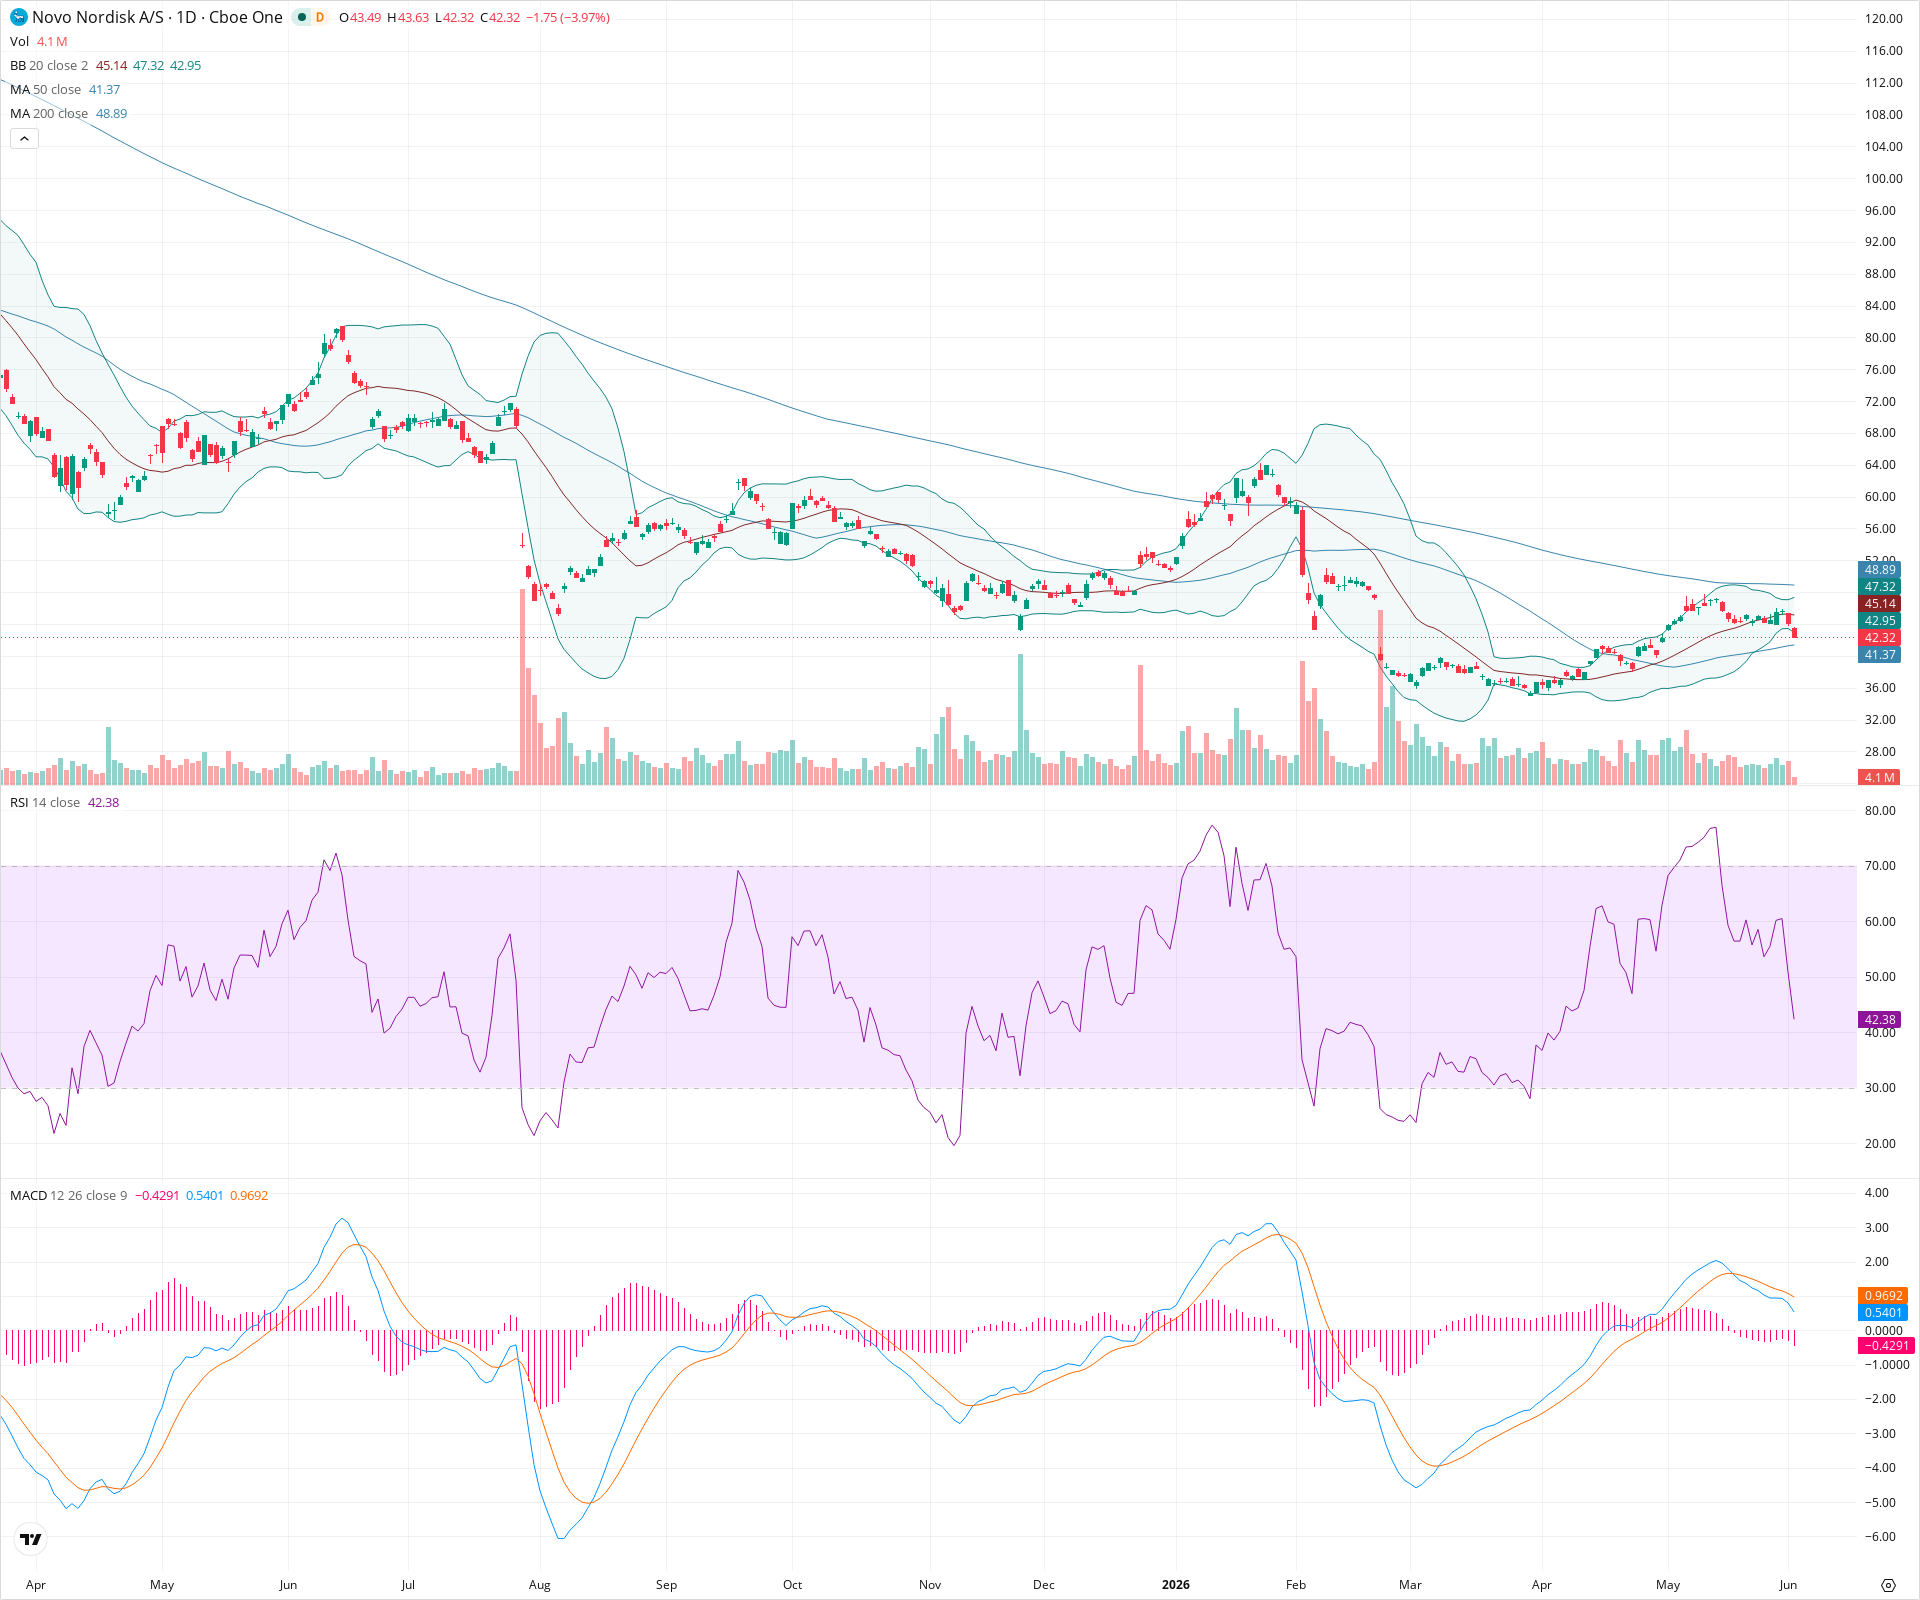Open the chart settings gear icon

pos(1888,1585)
